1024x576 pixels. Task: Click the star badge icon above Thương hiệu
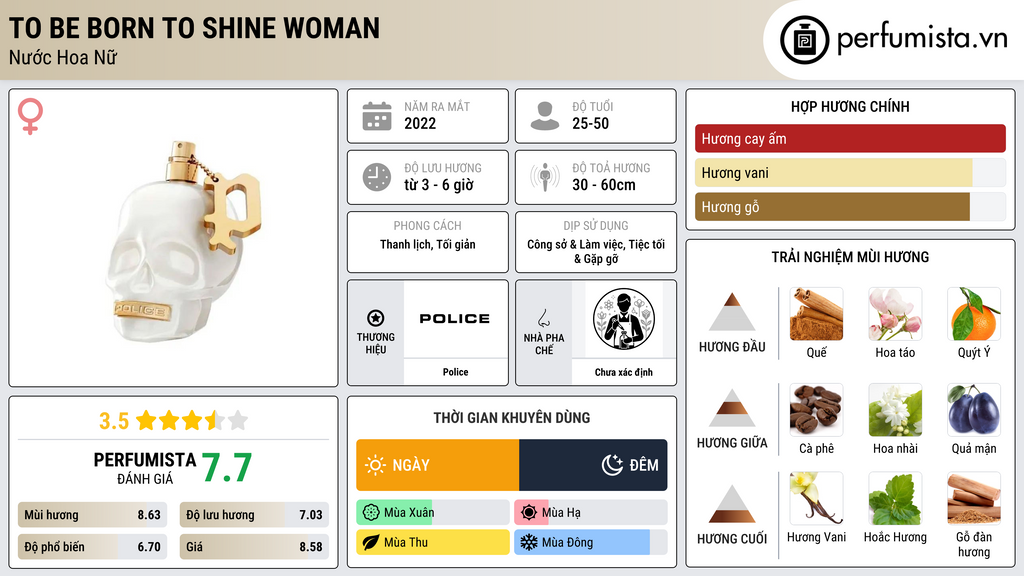[376, 318]
